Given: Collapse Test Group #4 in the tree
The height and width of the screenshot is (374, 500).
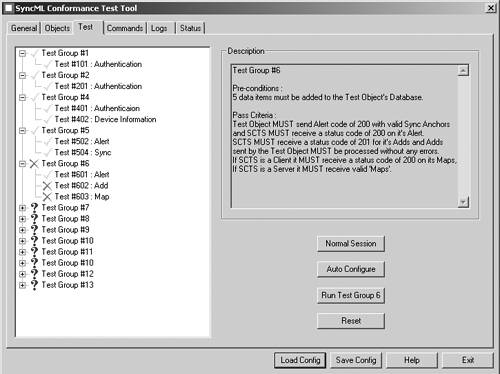Looking at the screenshot, I should tap(22, 97).
